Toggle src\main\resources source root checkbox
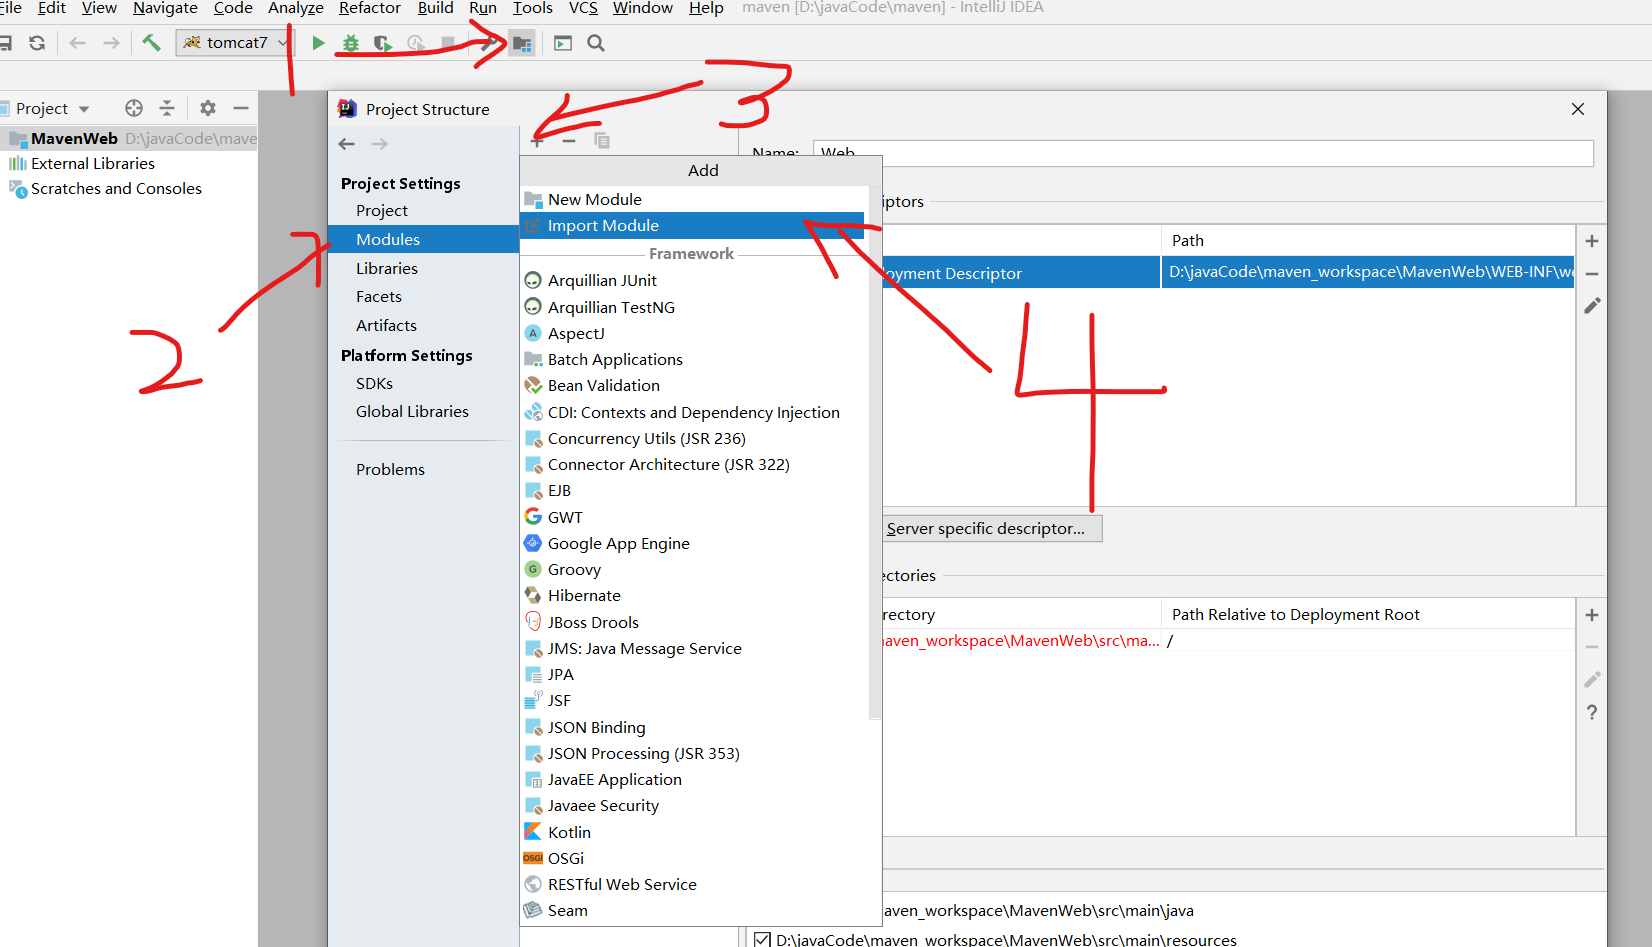The height and width of the screenshot is (947, 1652). (762, 940)
